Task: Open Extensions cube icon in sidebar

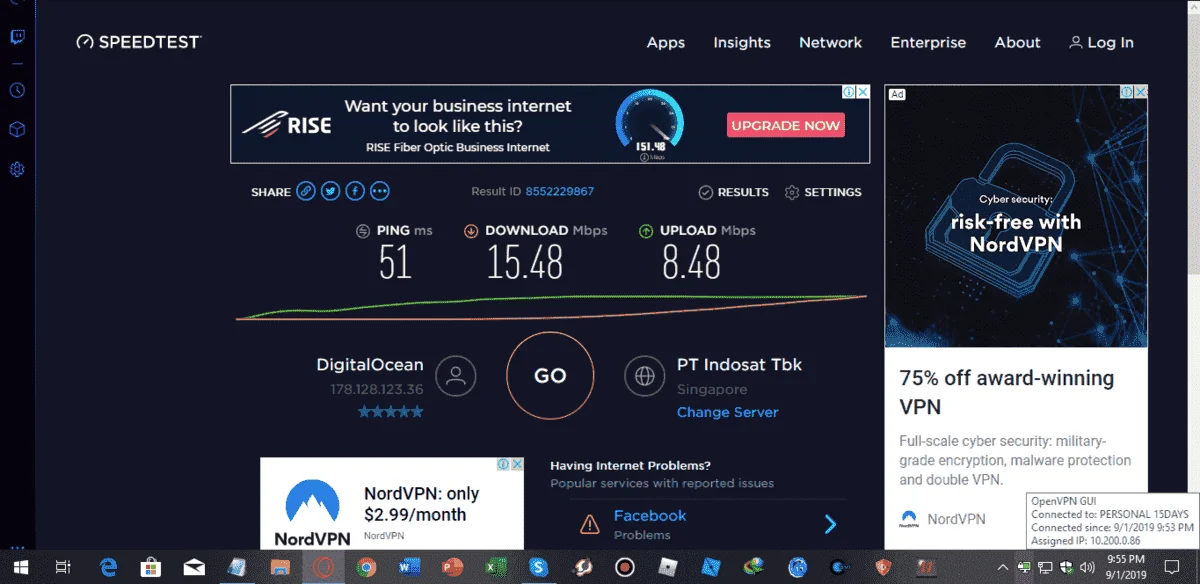Action: [x=17, y=130]
